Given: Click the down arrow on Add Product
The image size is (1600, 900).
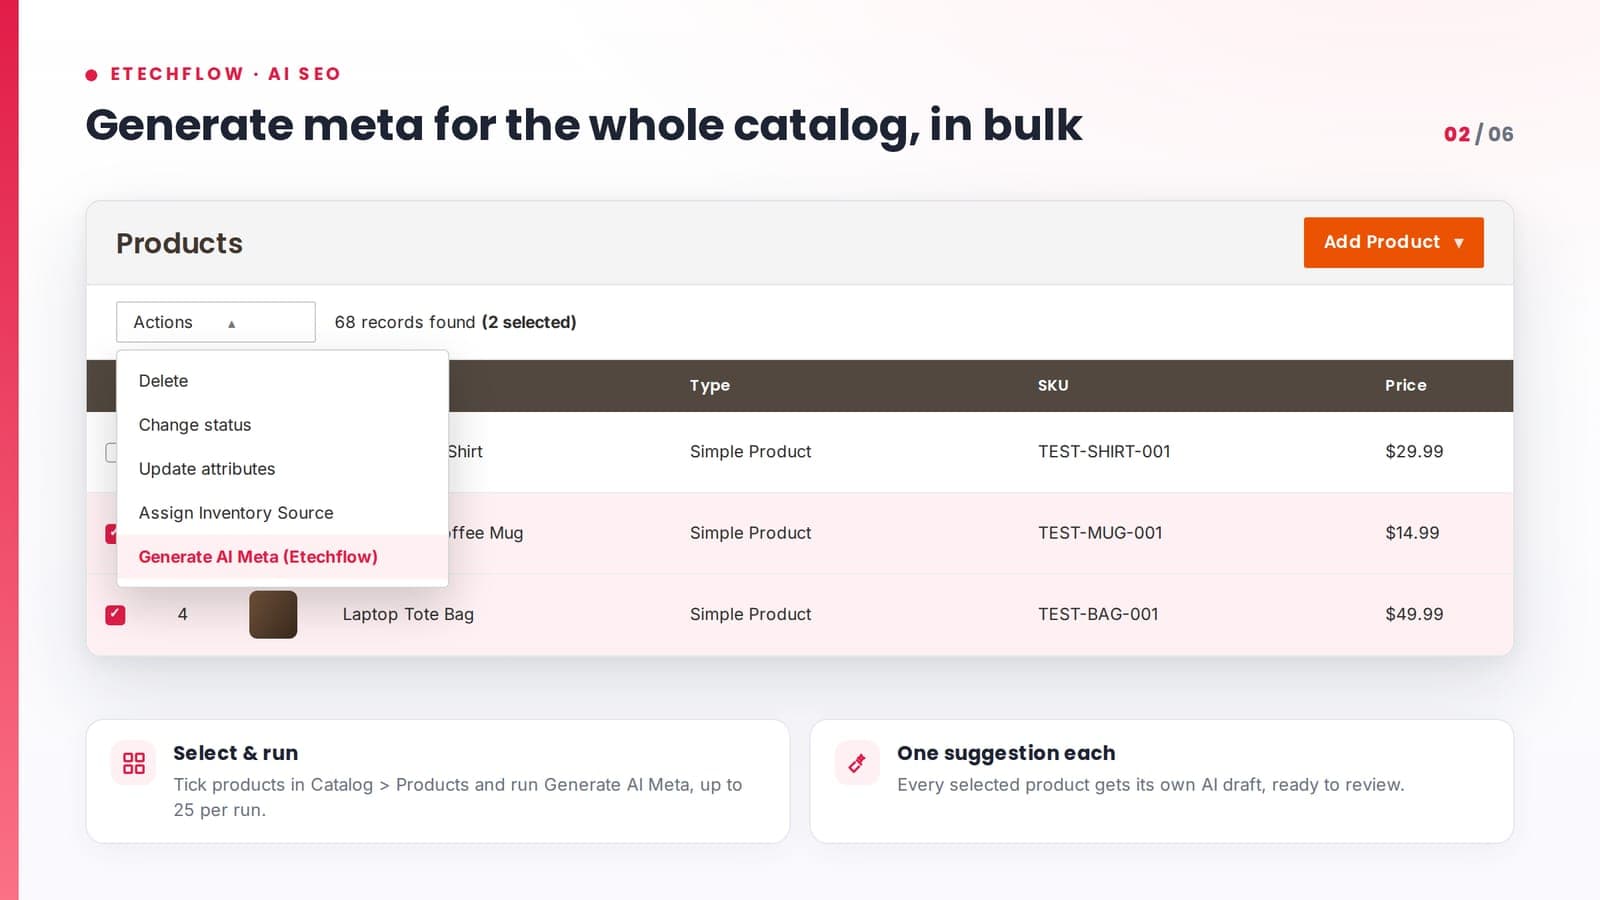Looking at the screenshot, I should [x=1459, y=243].
